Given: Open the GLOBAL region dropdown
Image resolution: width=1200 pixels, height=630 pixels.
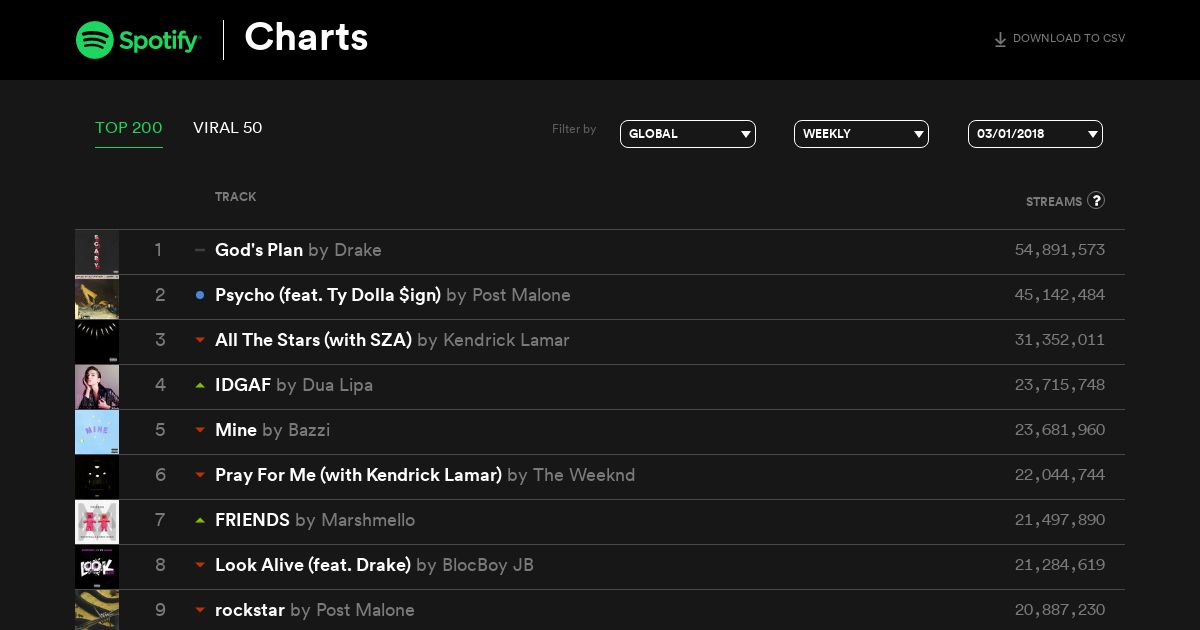Looking at the screenshot, I should point(688,134).
